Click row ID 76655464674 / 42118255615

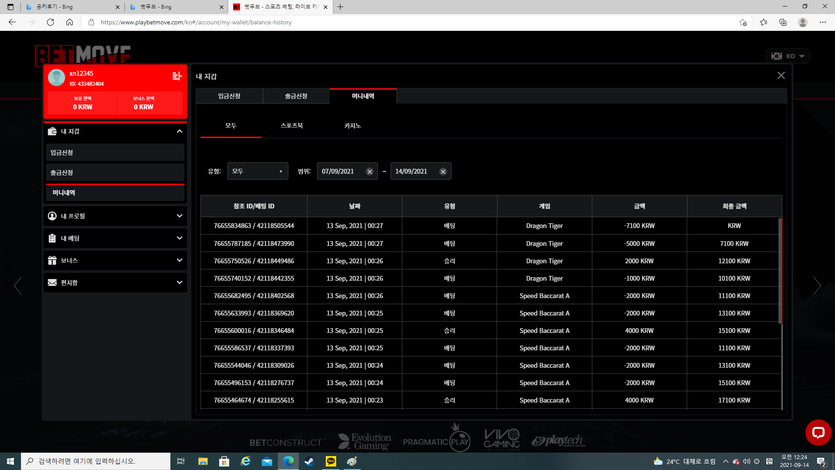pyautogui.click(x=254, y=400)
